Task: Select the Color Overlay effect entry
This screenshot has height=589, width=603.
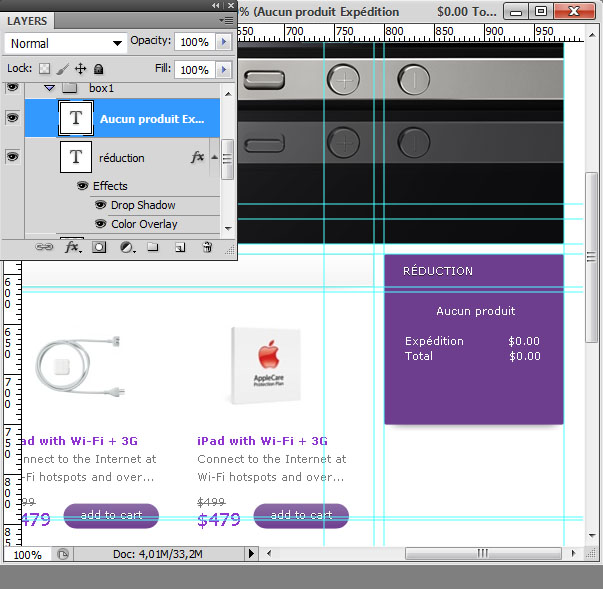Action: click(144, 224)
